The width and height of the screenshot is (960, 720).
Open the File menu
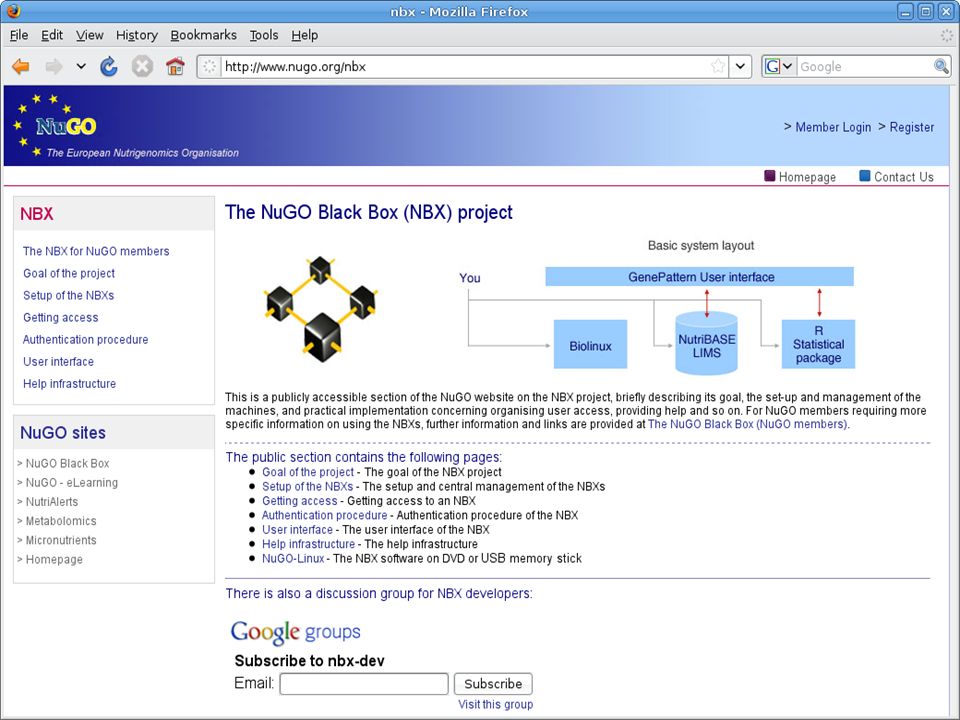click(19, 35)
